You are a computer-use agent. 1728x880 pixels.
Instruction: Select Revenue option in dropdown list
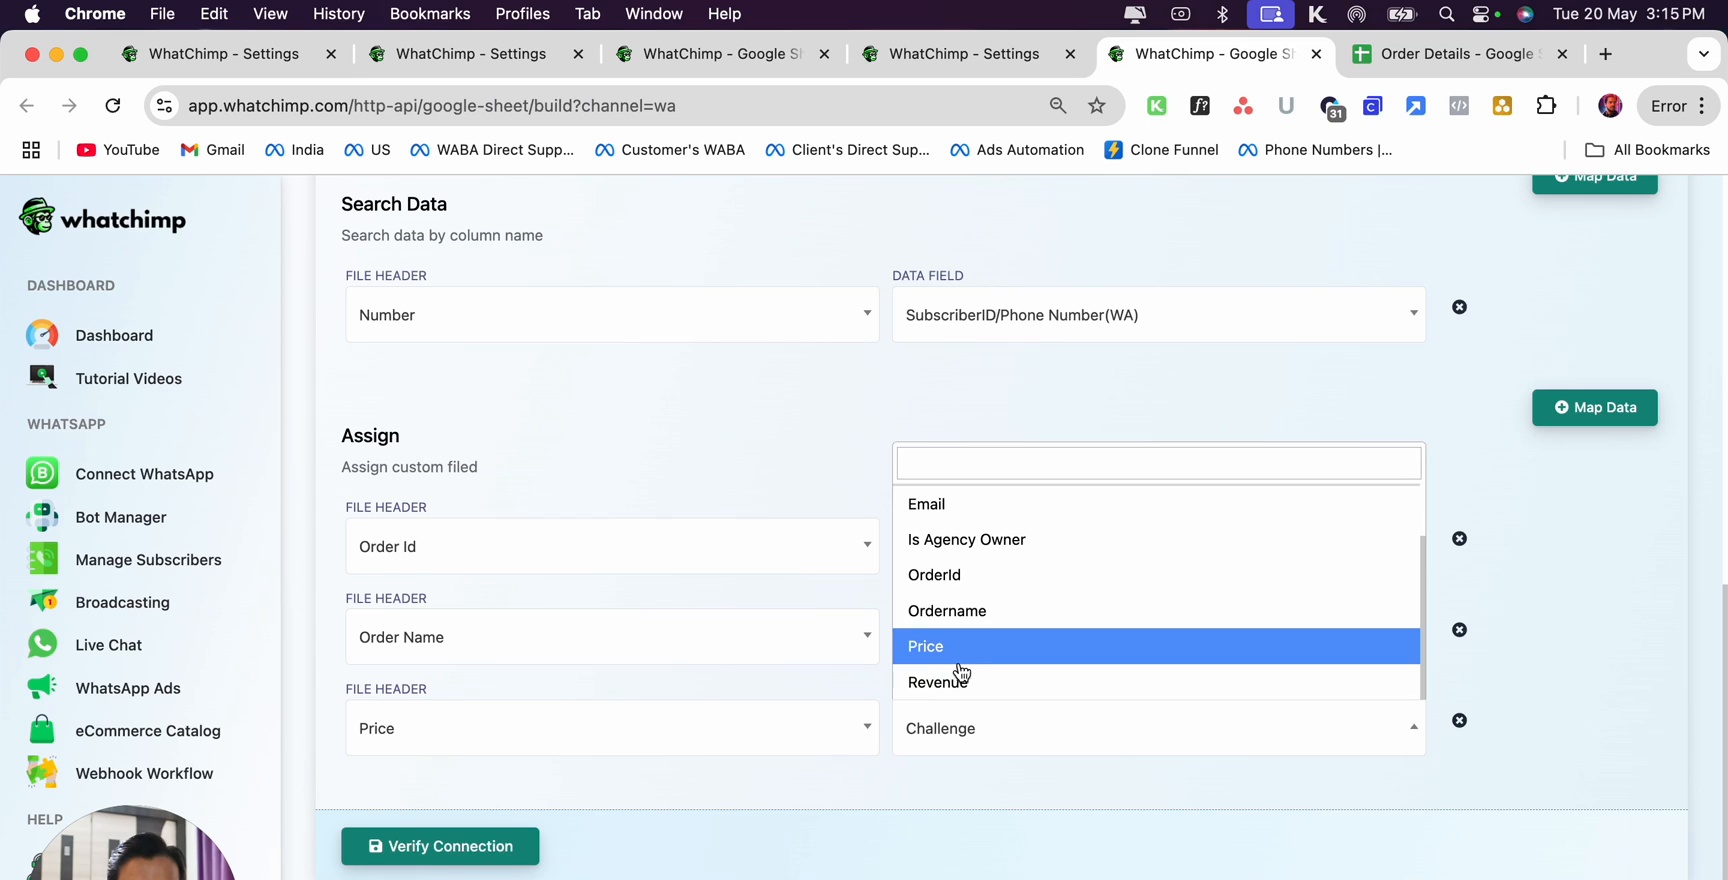[x=1156, y=682]
